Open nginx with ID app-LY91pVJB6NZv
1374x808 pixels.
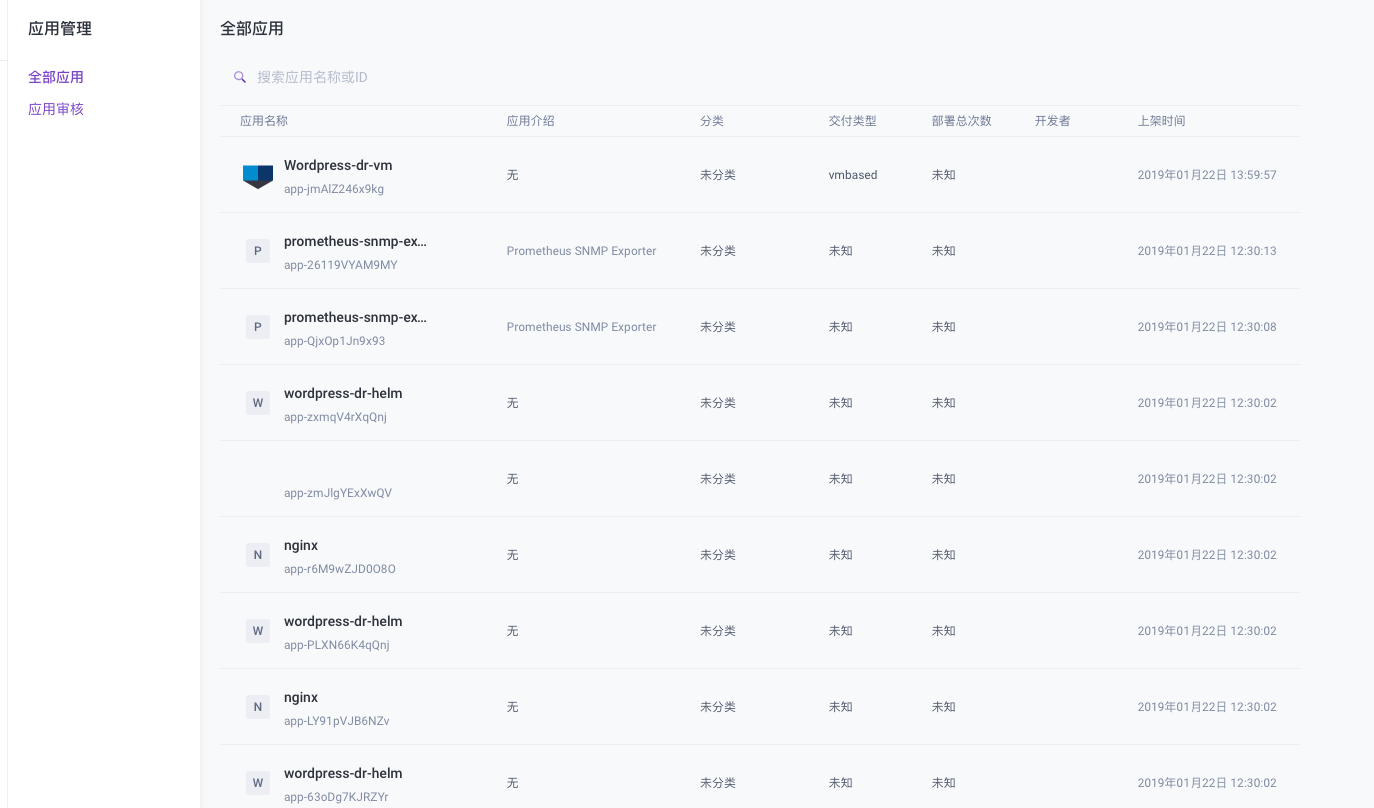[301, 697]
